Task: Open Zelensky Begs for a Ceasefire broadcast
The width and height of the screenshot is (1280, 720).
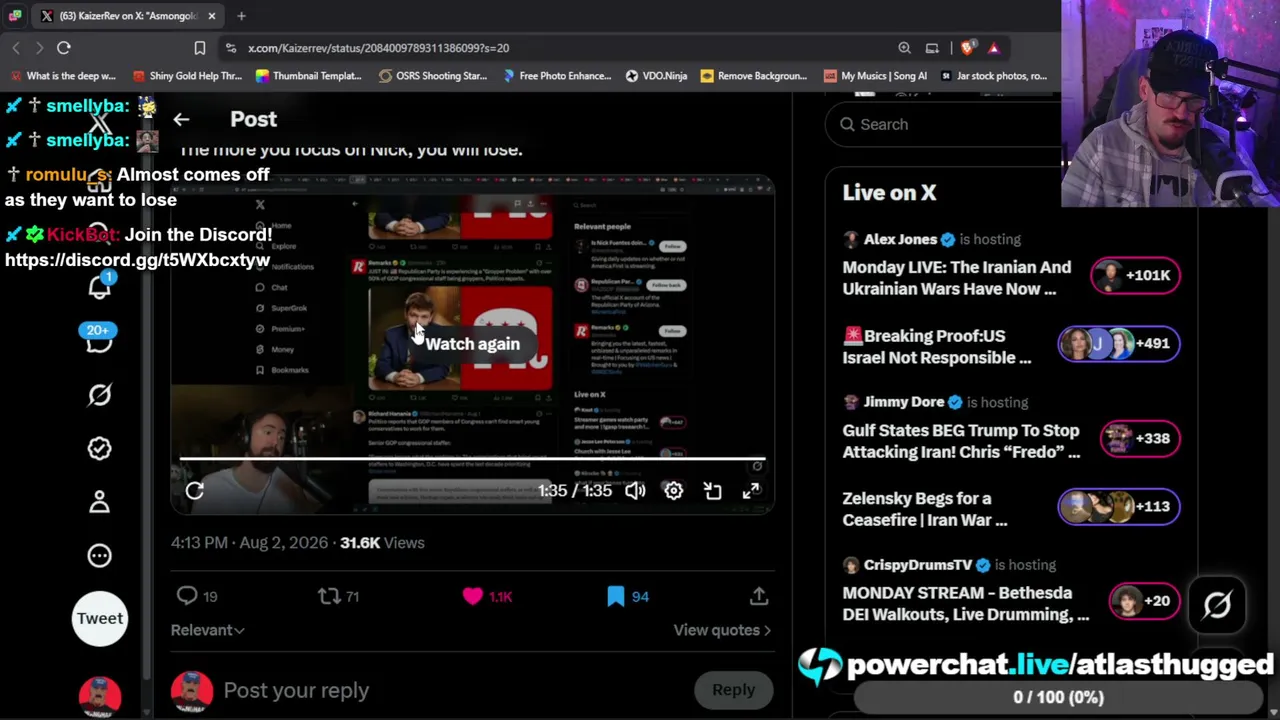Action: click(924, 509)
